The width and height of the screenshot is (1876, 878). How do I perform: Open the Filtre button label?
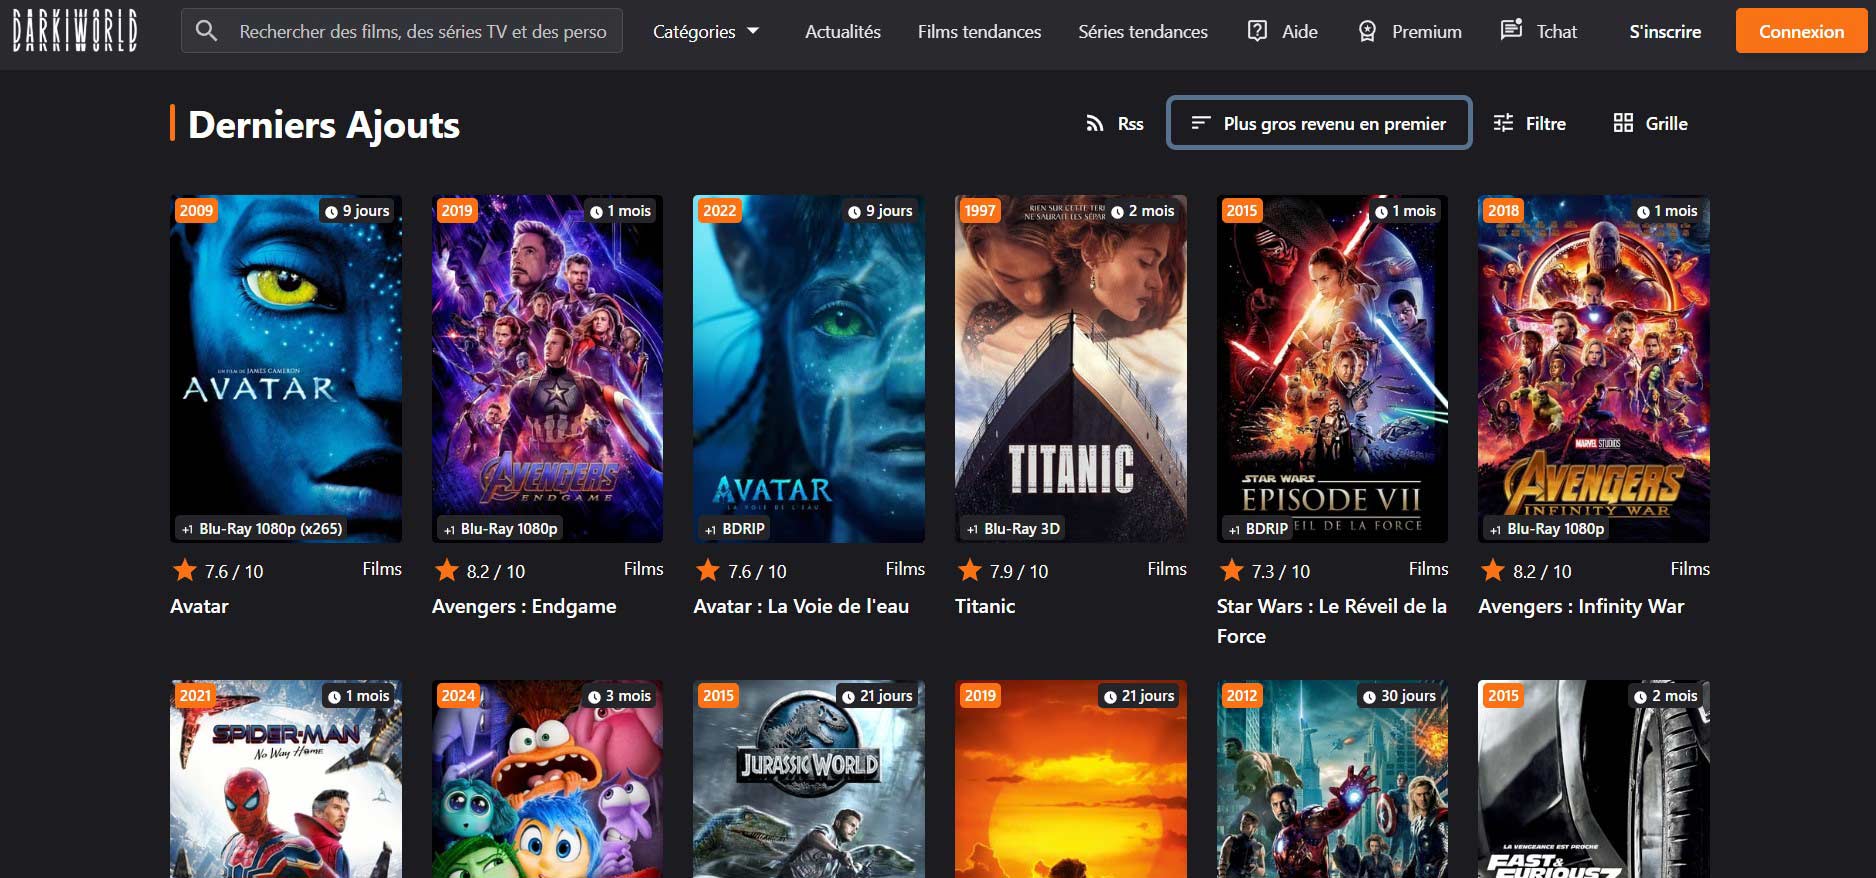click(1546, 123)
